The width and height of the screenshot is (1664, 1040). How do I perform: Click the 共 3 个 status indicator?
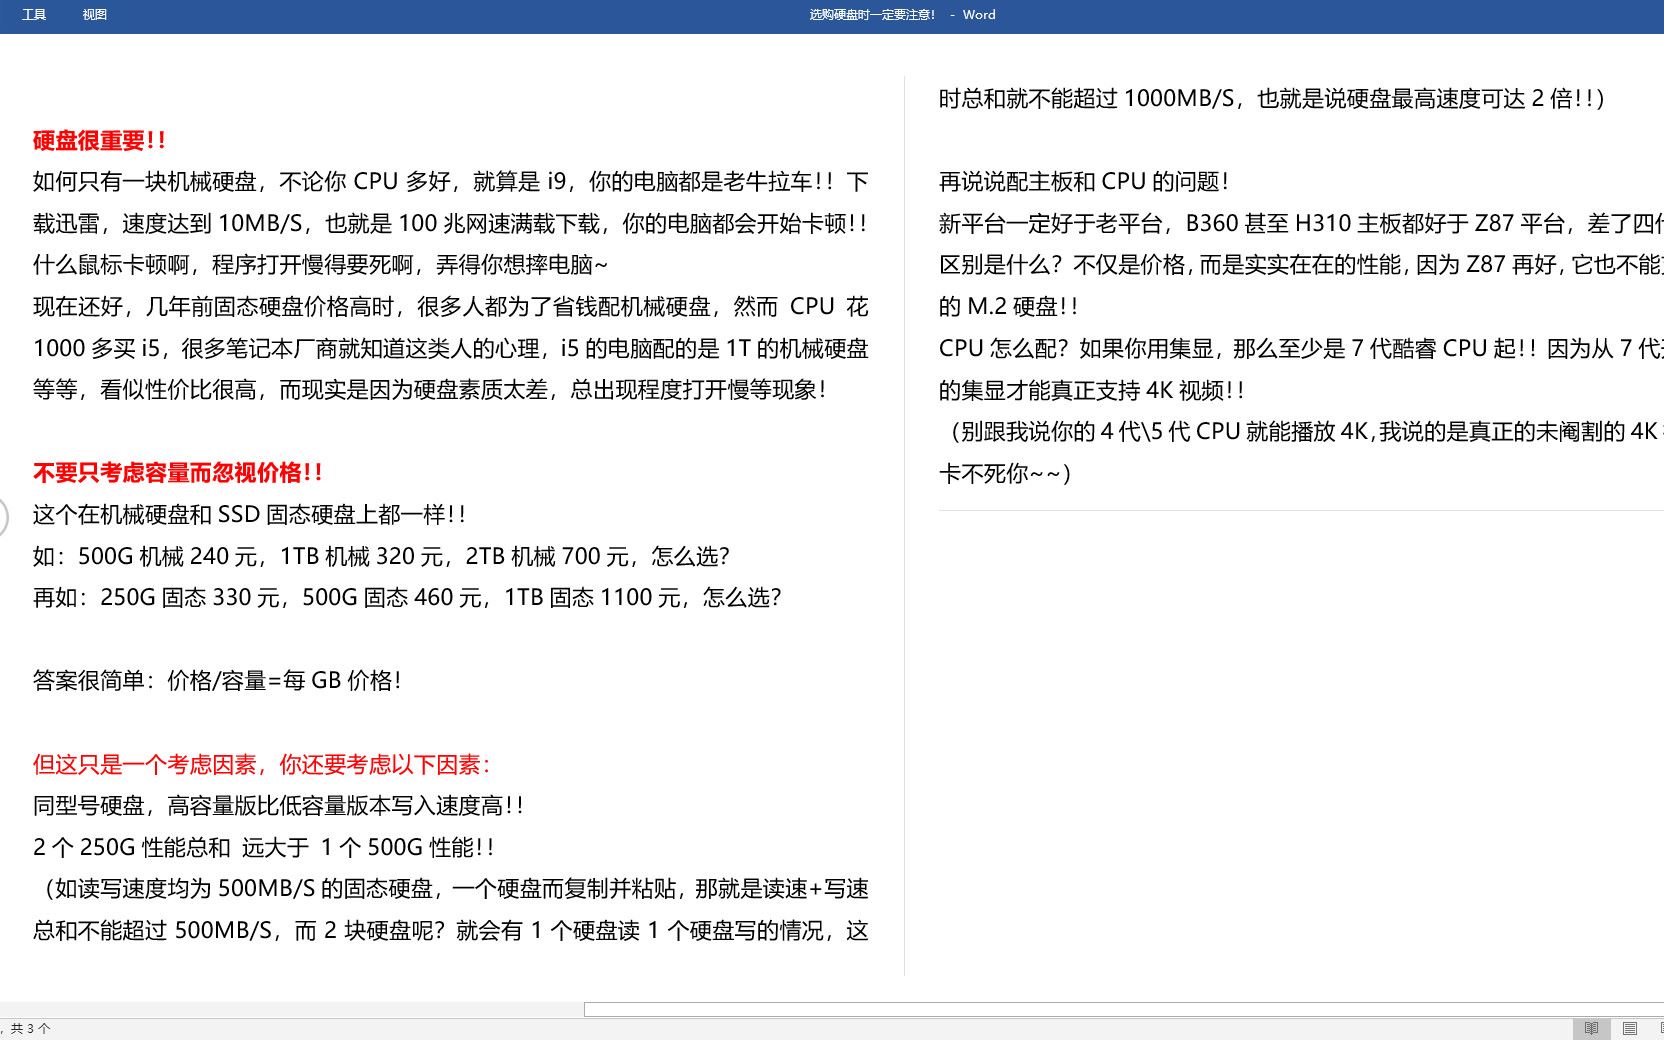(28, 1028)
